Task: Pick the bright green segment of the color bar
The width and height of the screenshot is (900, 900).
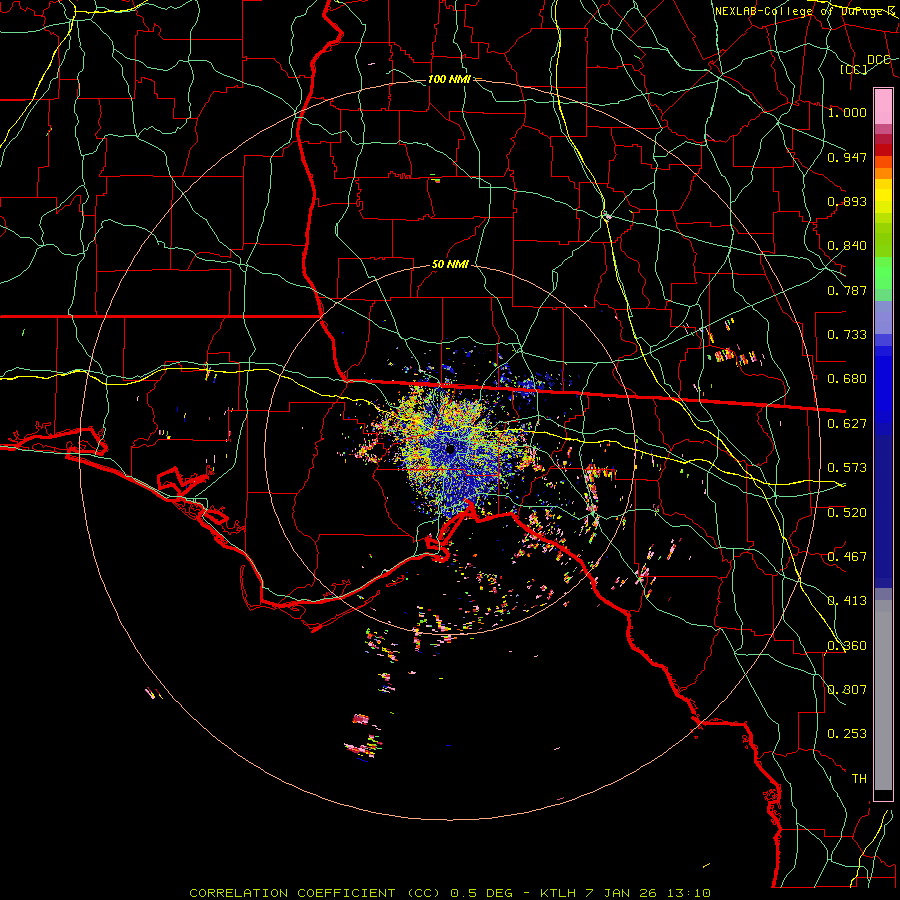Action: coord(883,273)
